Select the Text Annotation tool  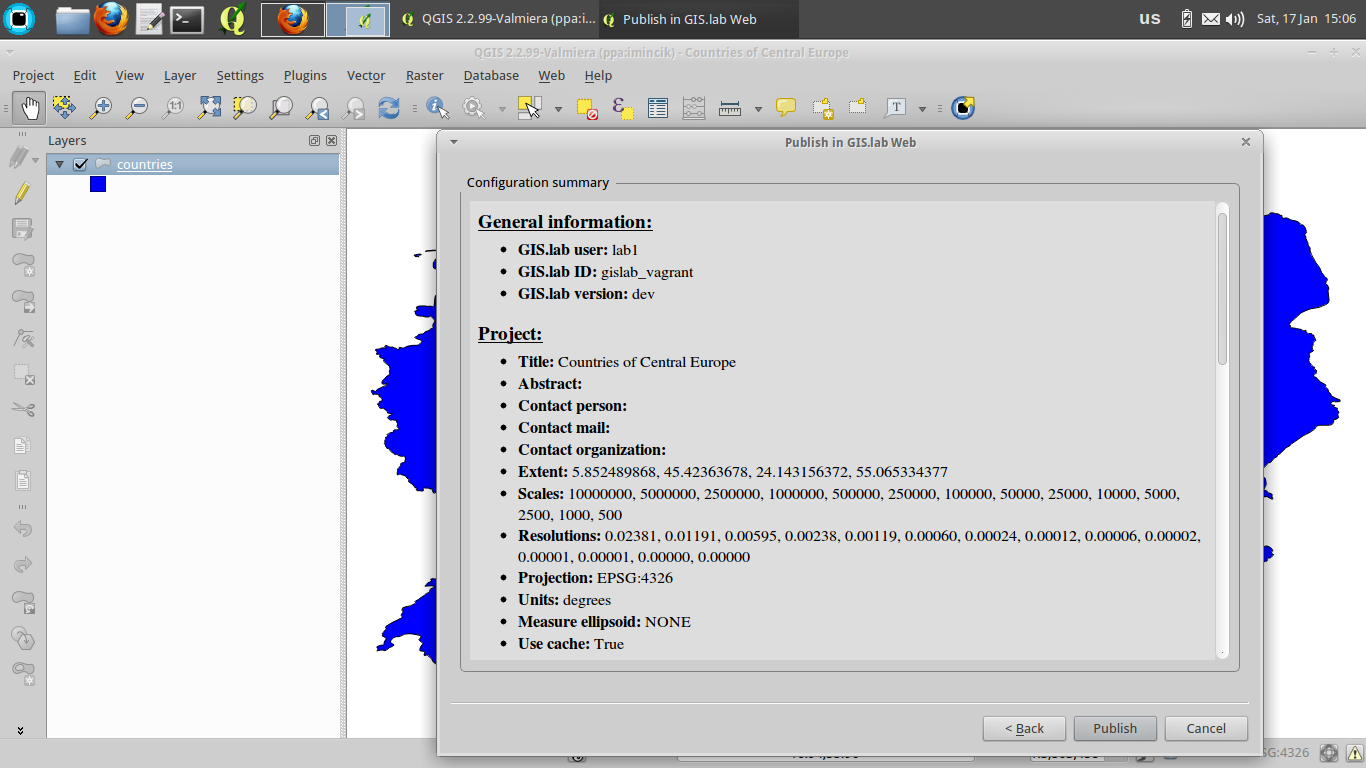point(896,108)
